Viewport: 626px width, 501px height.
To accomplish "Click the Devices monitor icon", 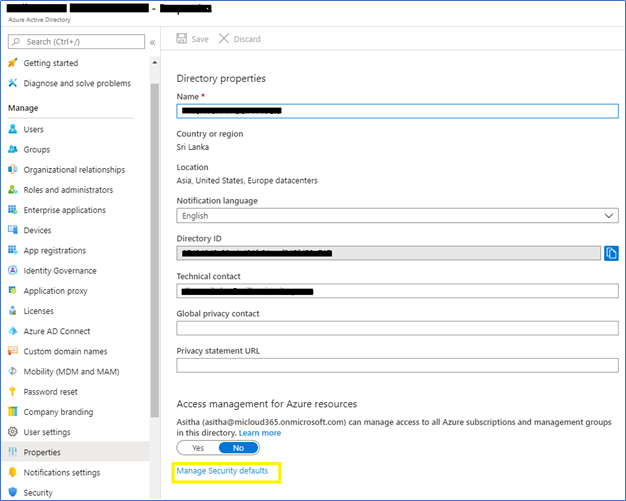I will point(13,230).
